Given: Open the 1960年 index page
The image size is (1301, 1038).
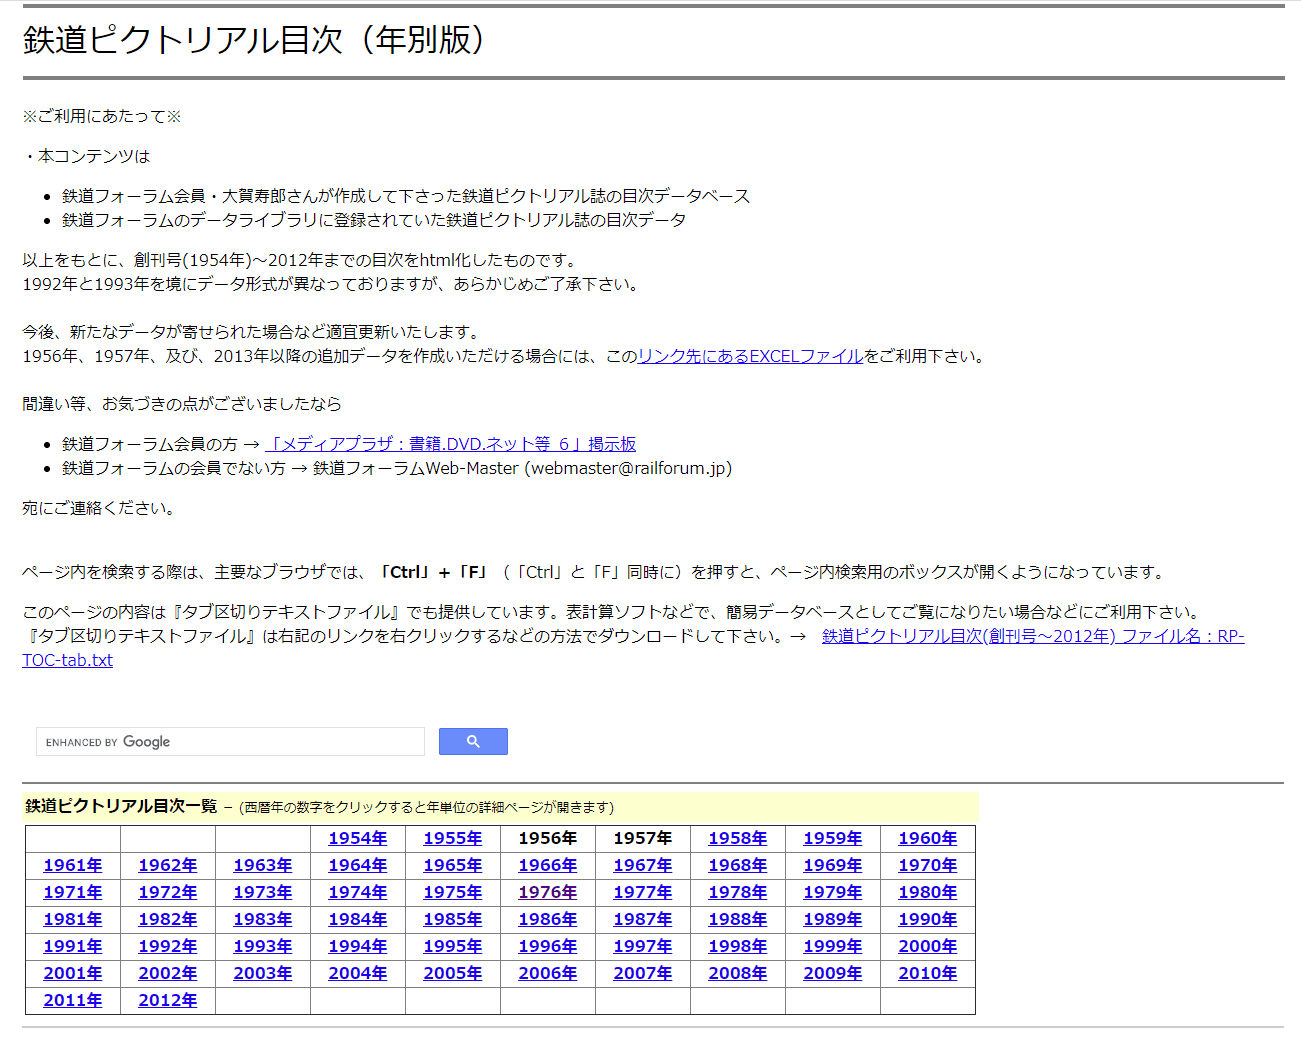Looking at the screenshot, I should point(928,838).
